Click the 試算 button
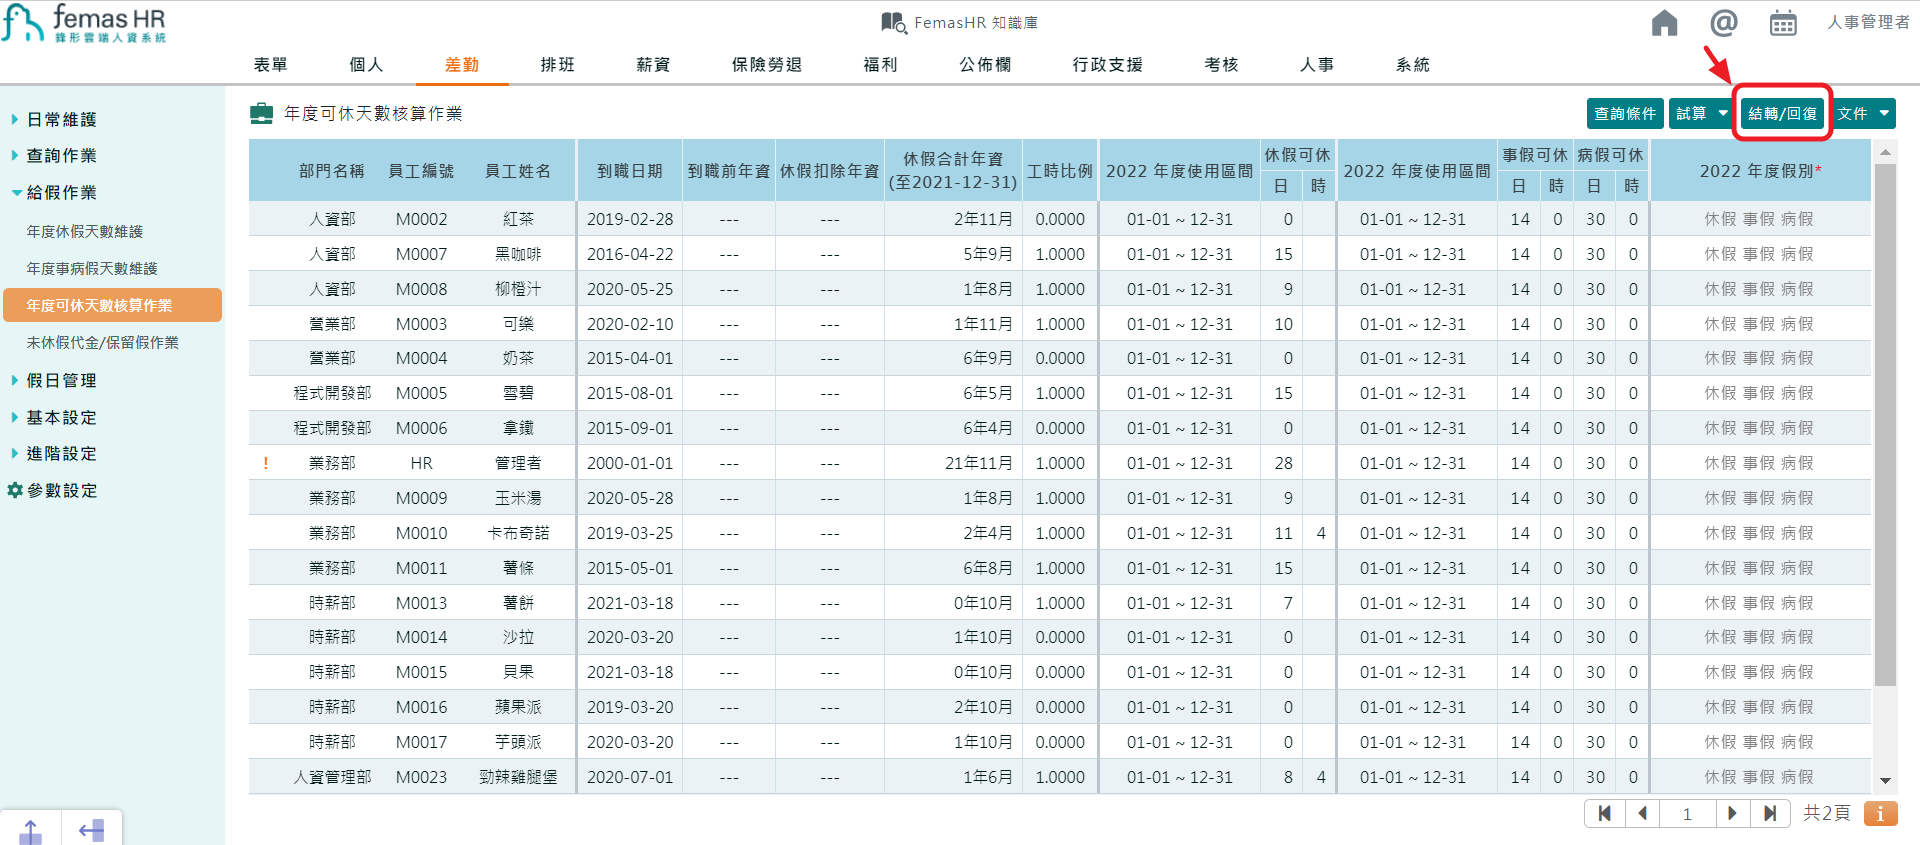This screenshot has width=1920, height=845. [x=1691, y=113]
